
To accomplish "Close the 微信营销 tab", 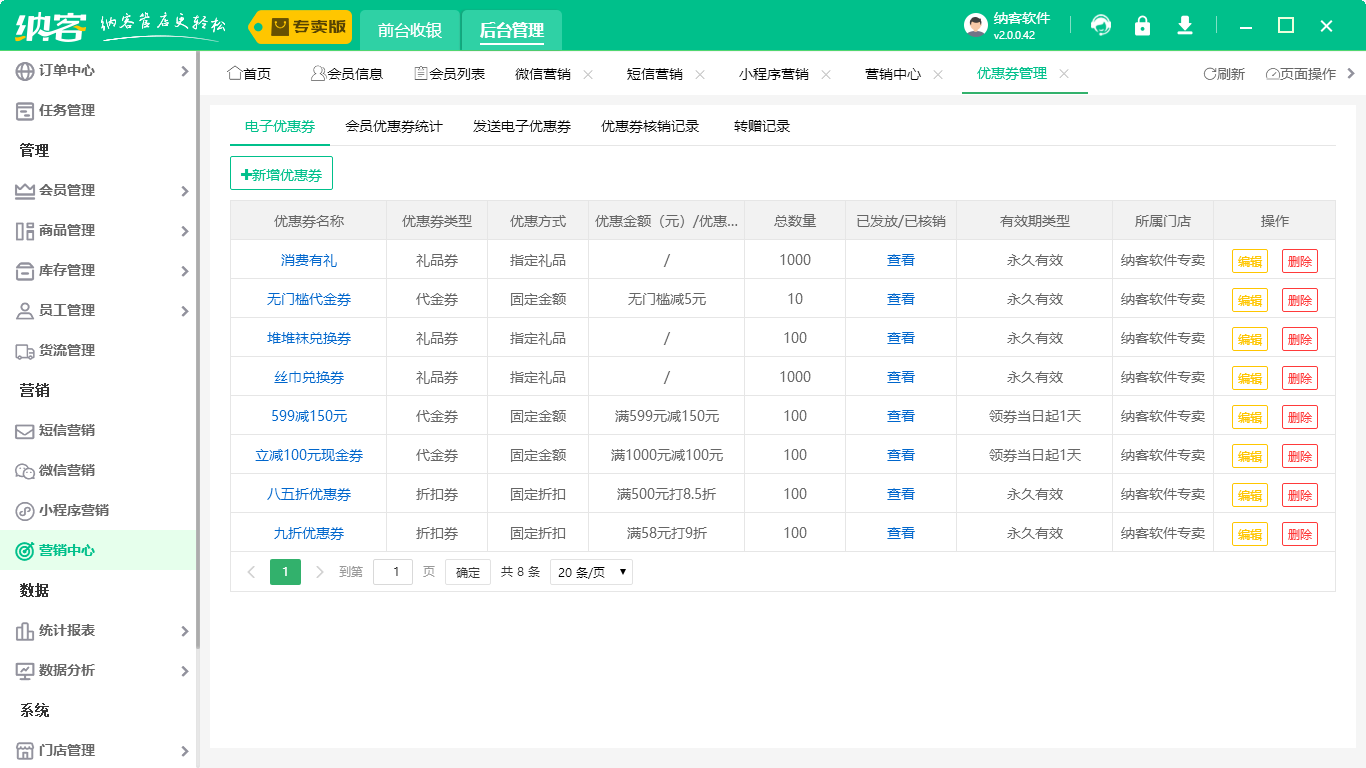I will coord(588,74).
